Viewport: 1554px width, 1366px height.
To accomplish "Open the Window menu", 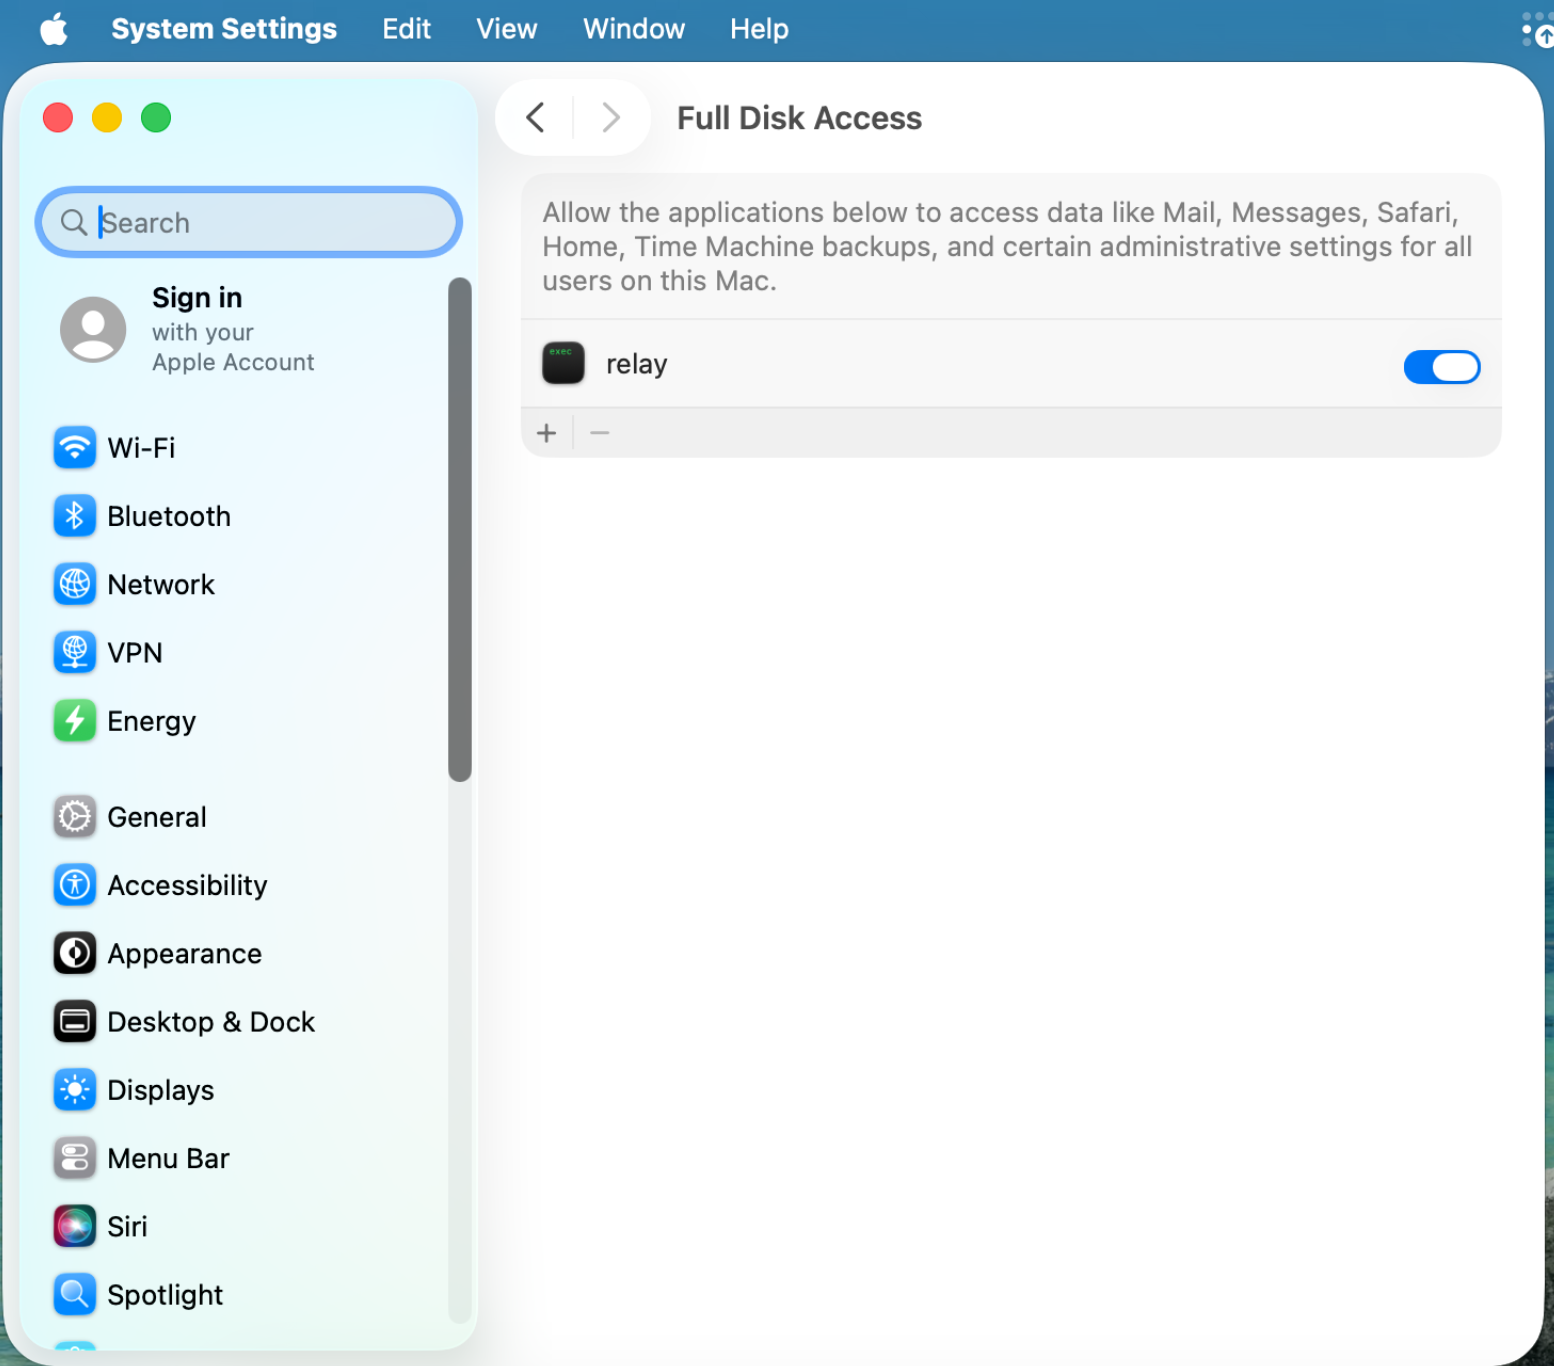I will click(634, 29).
